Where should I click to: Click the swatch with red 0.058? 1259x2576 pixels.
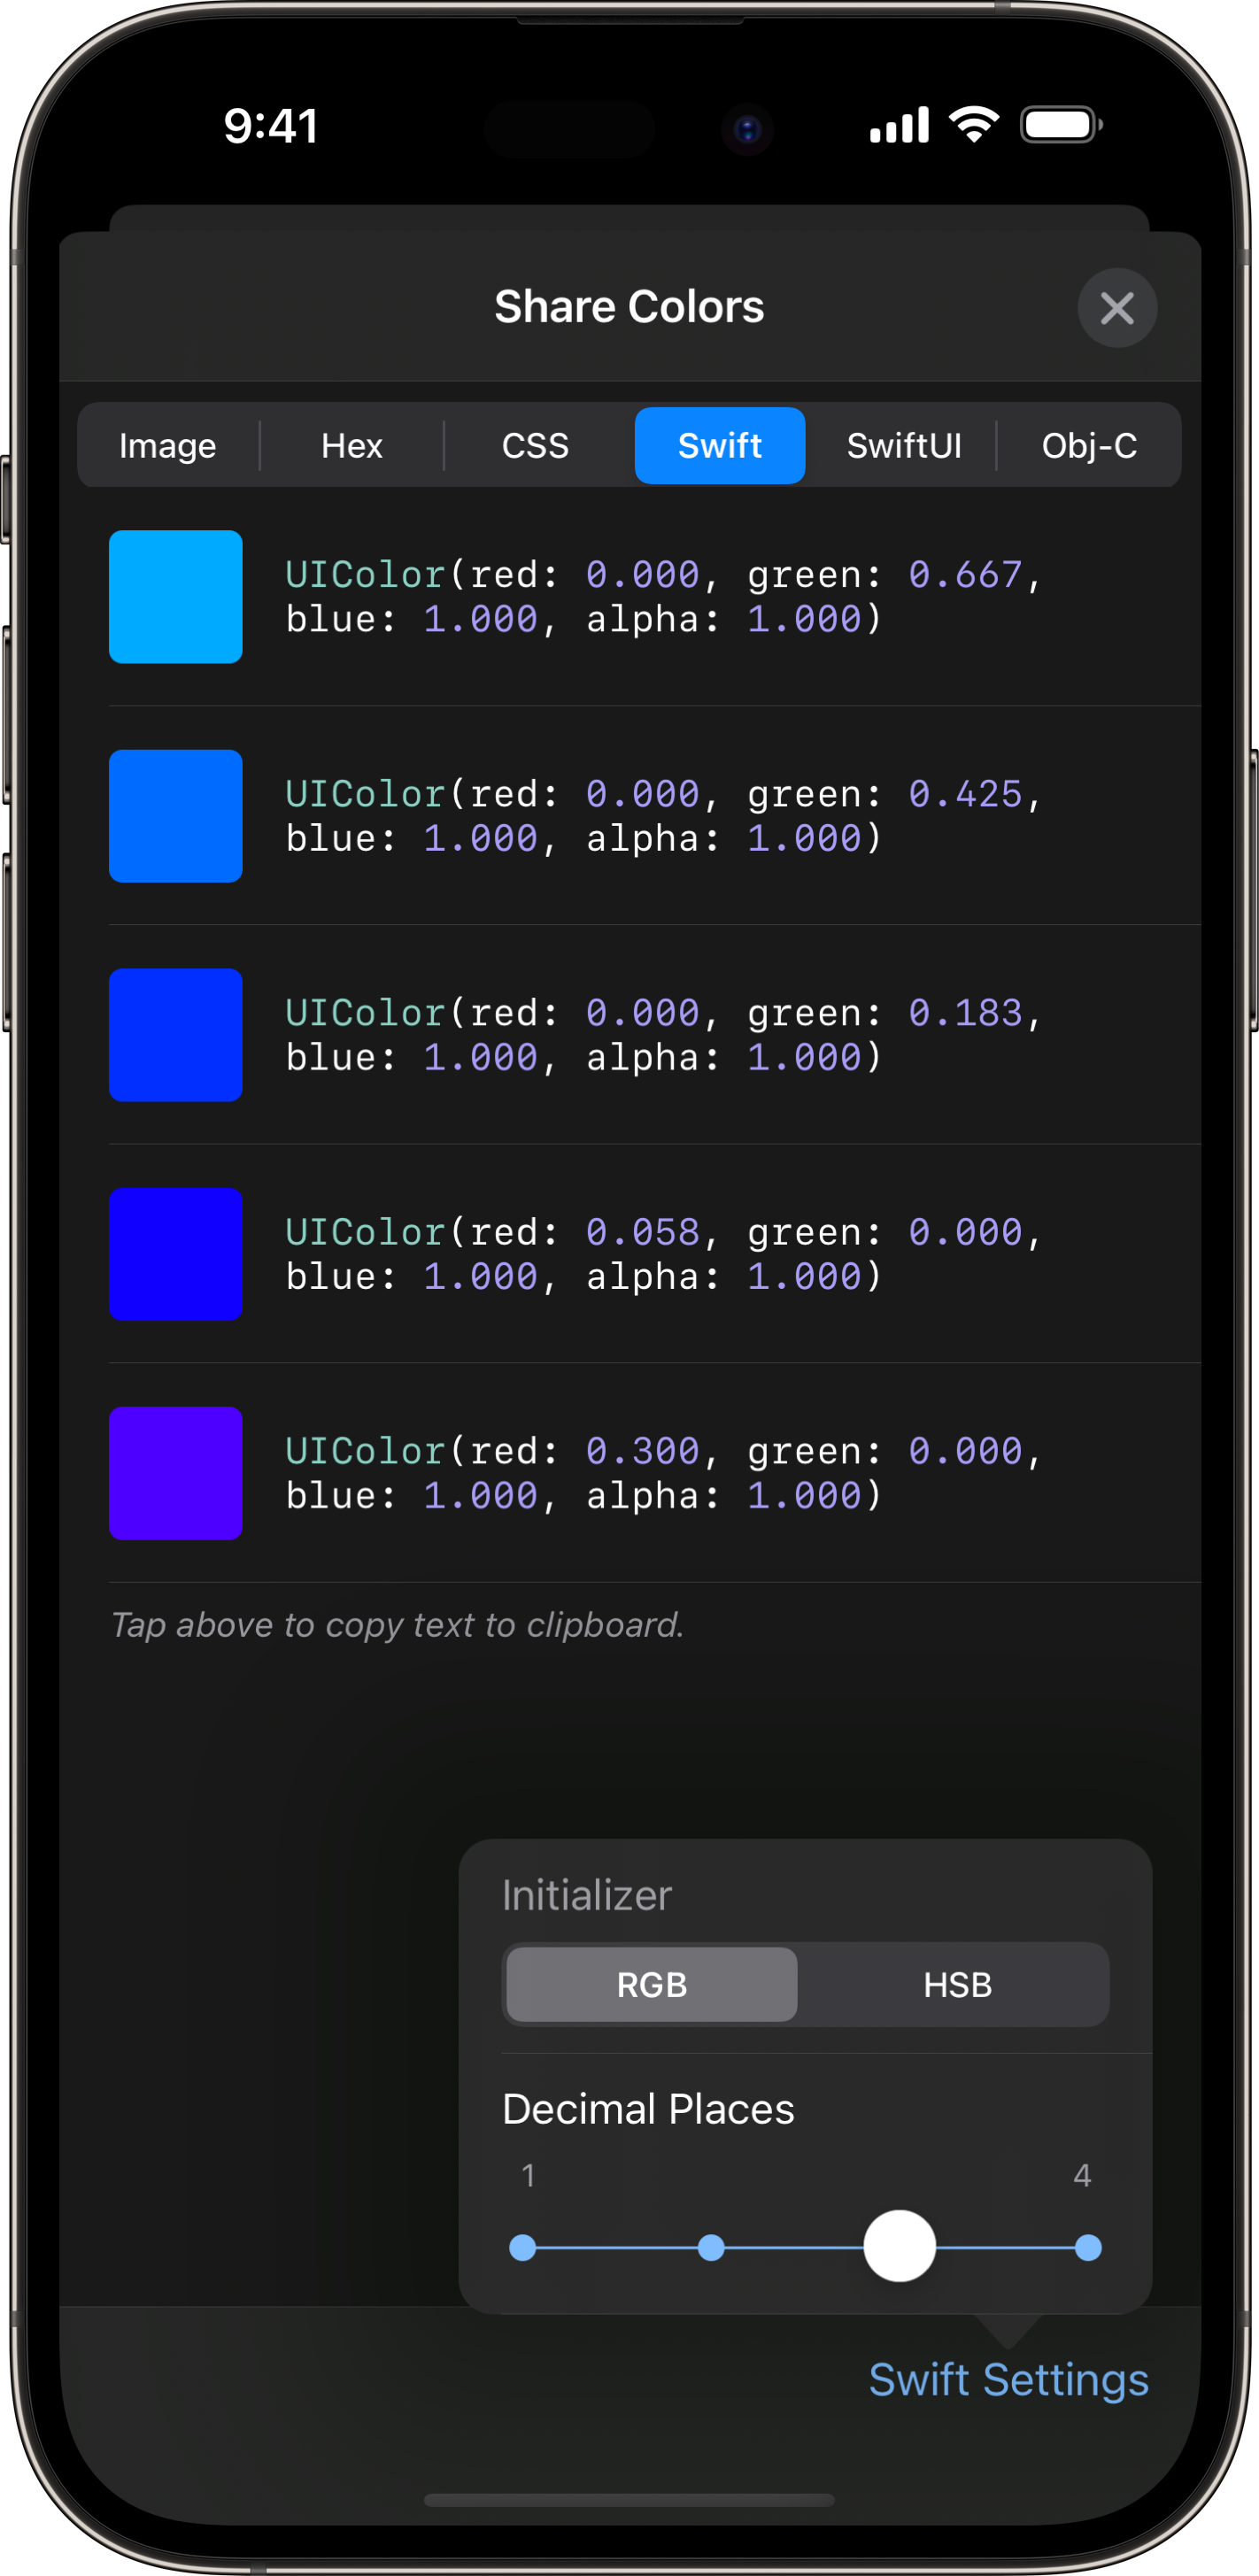[176, 1254]
